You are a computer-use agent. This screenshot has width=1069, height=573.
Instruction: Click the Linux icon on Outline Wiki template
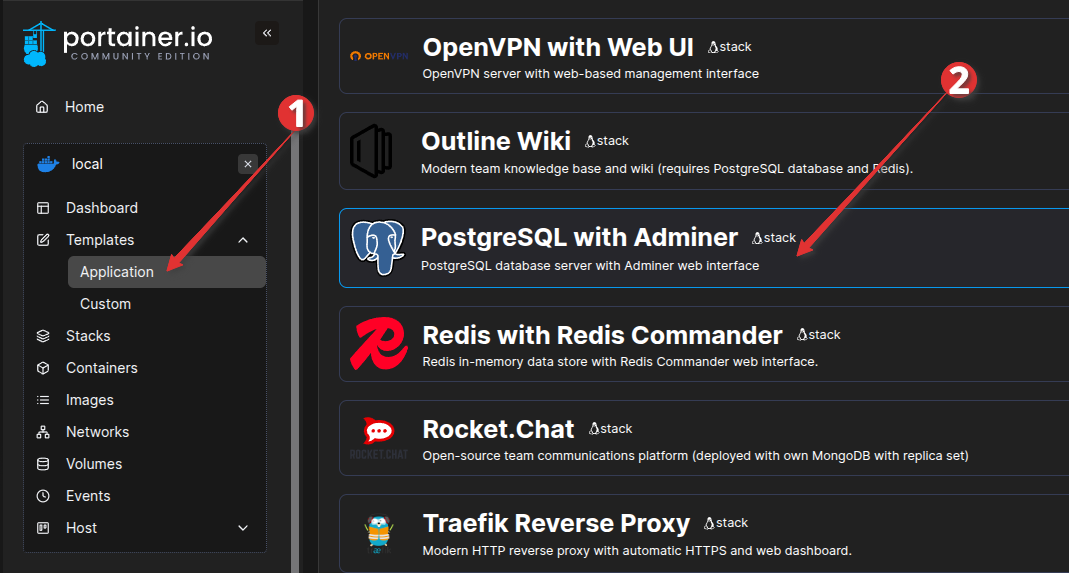click(x=590, y=141)
